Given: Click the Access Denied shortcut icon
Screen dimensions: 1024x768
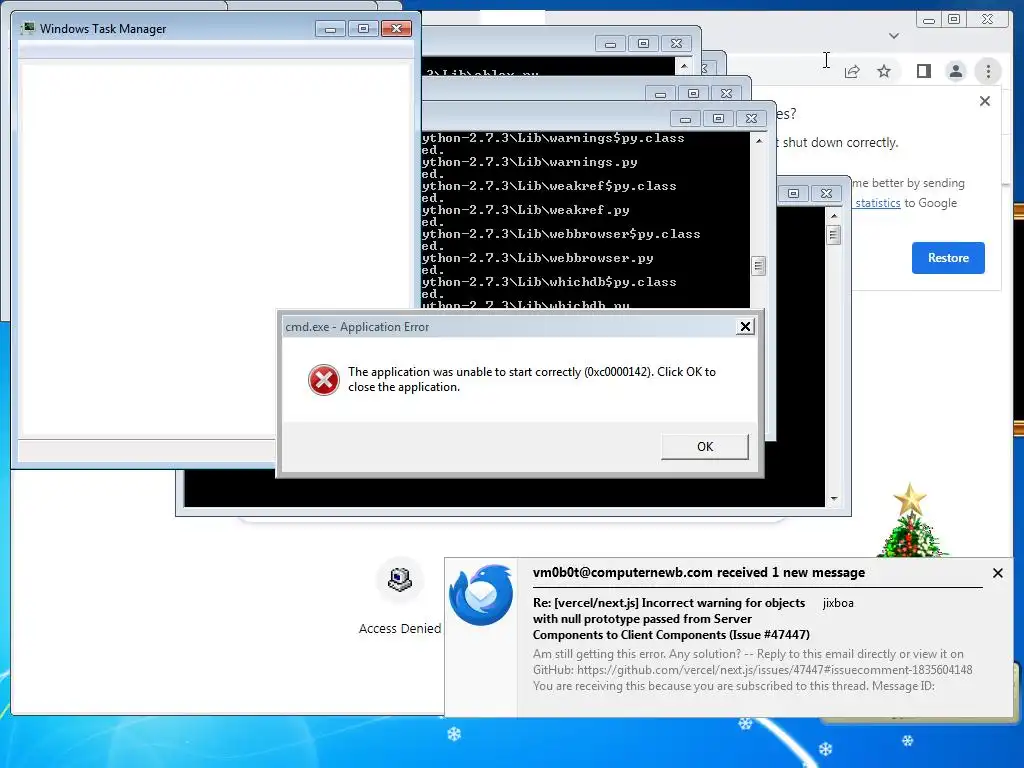Looking at the screenshot, I should (400, 579).
